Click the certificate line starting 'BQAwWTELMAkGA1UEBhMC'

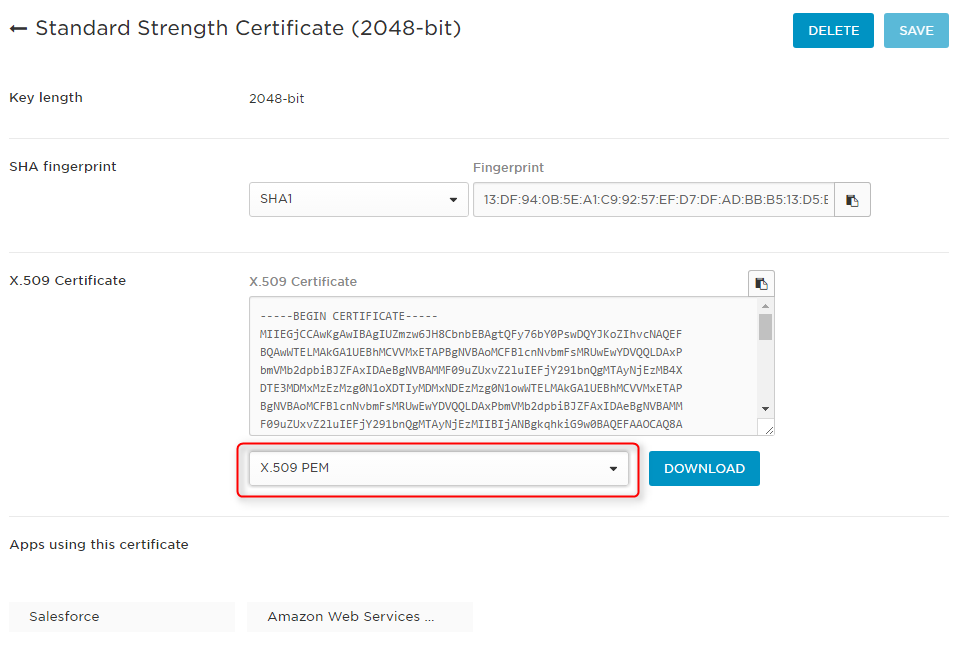click(470, 352)
